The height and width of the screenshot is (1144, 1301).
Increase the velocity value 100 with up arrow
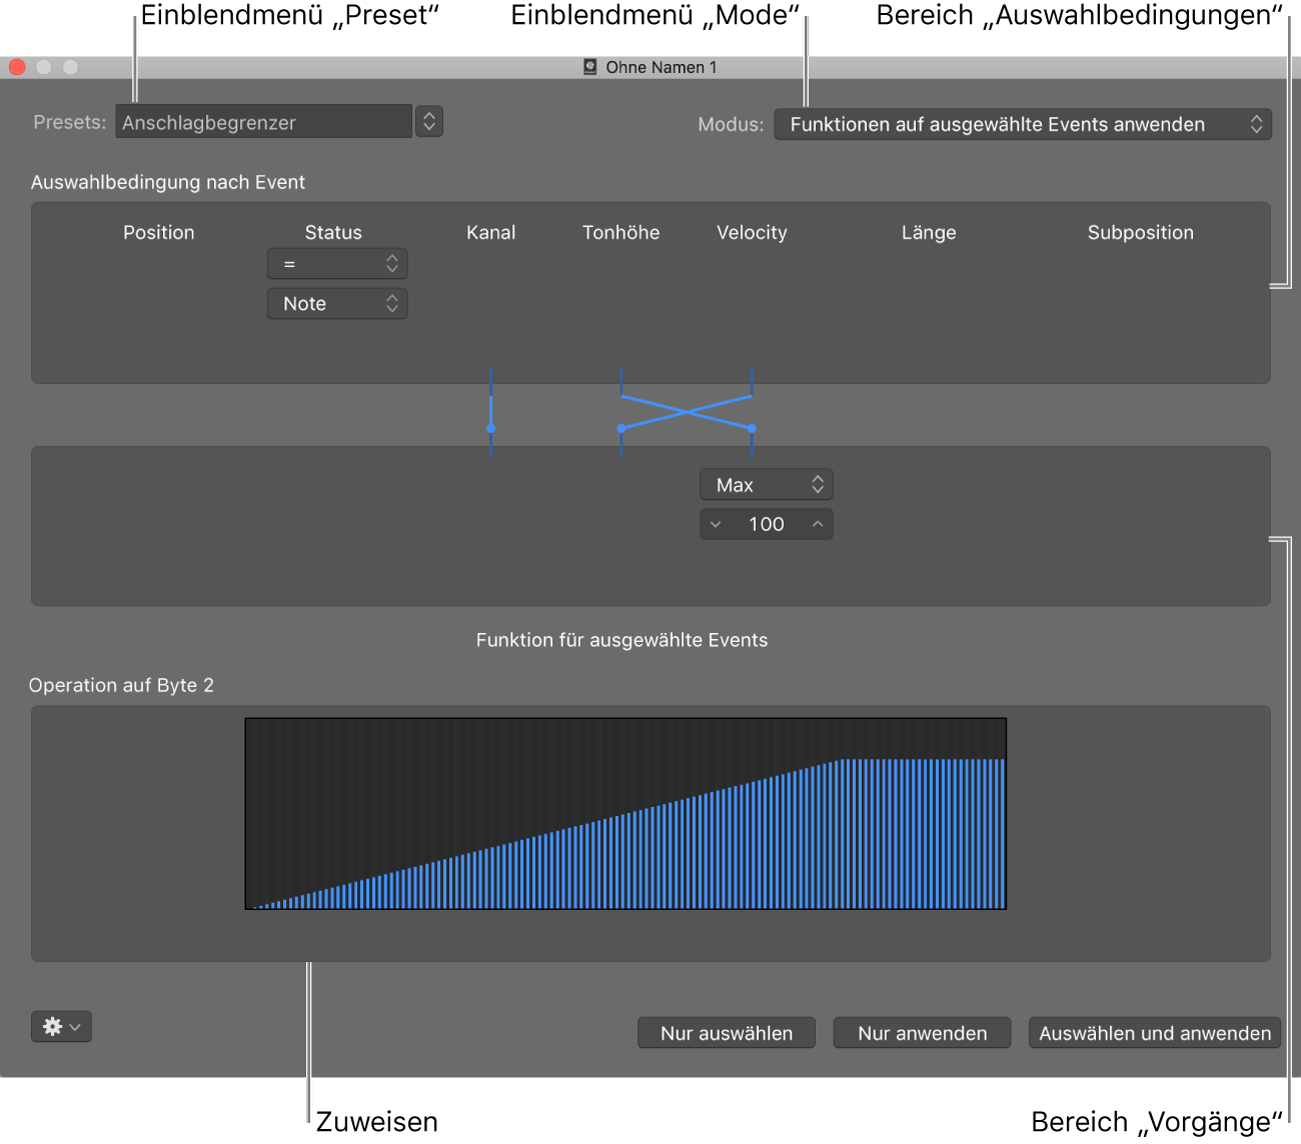818,524
